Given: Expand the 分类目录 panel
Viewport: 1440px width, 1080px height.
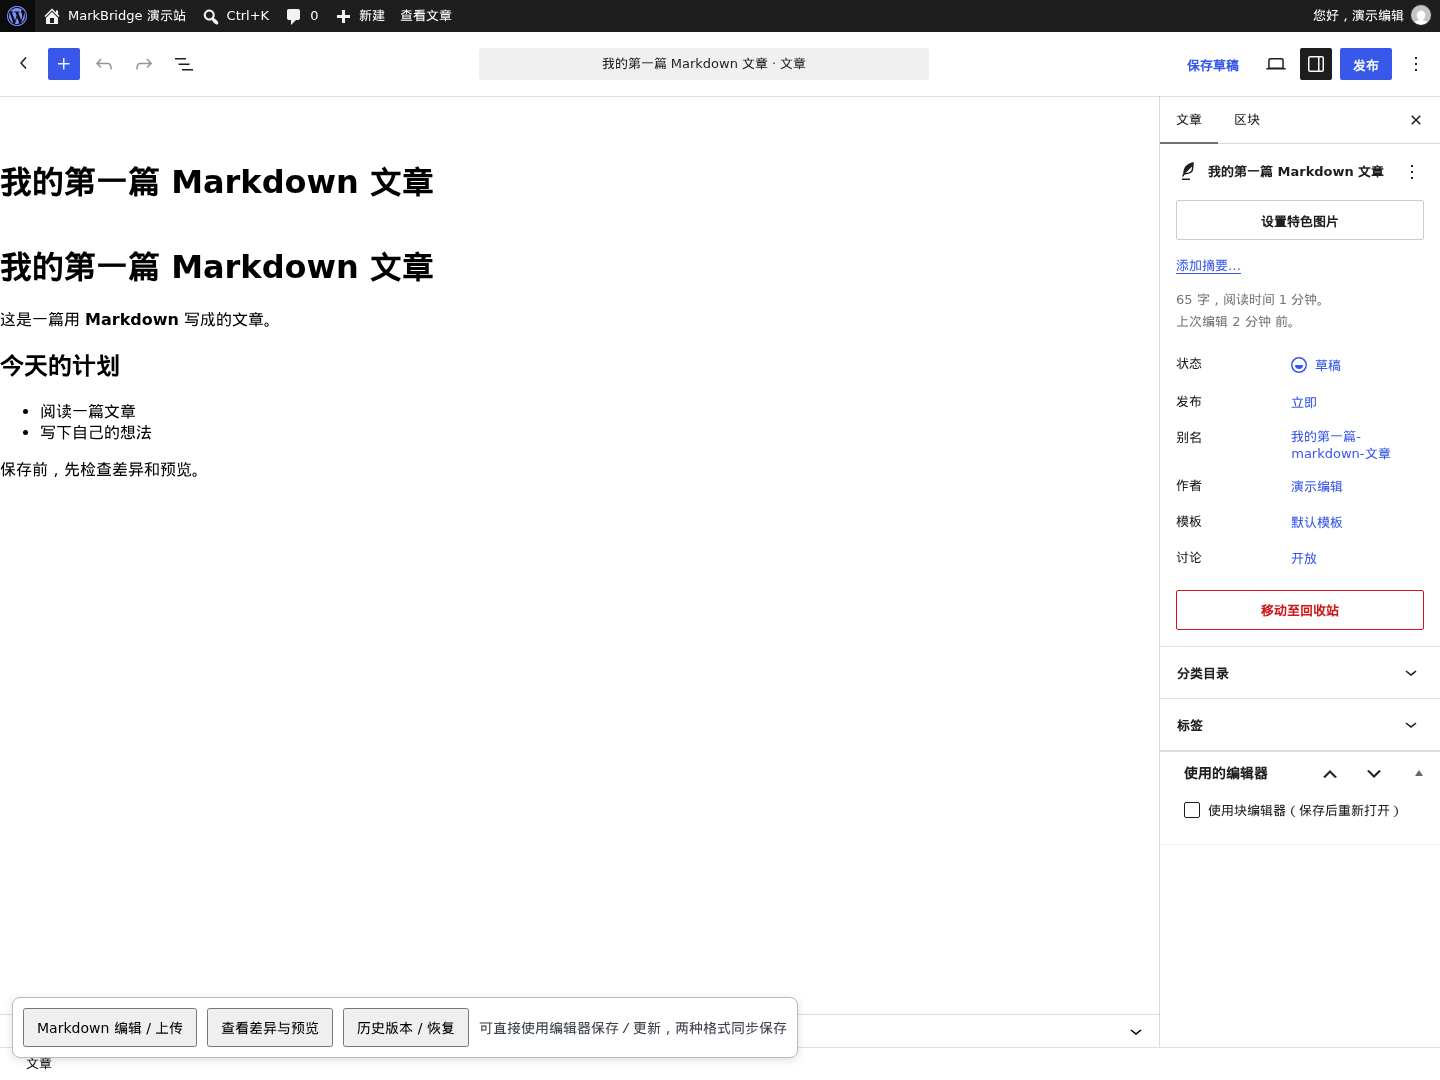Looking at the screenshot, I should [x=1300, y=673].
